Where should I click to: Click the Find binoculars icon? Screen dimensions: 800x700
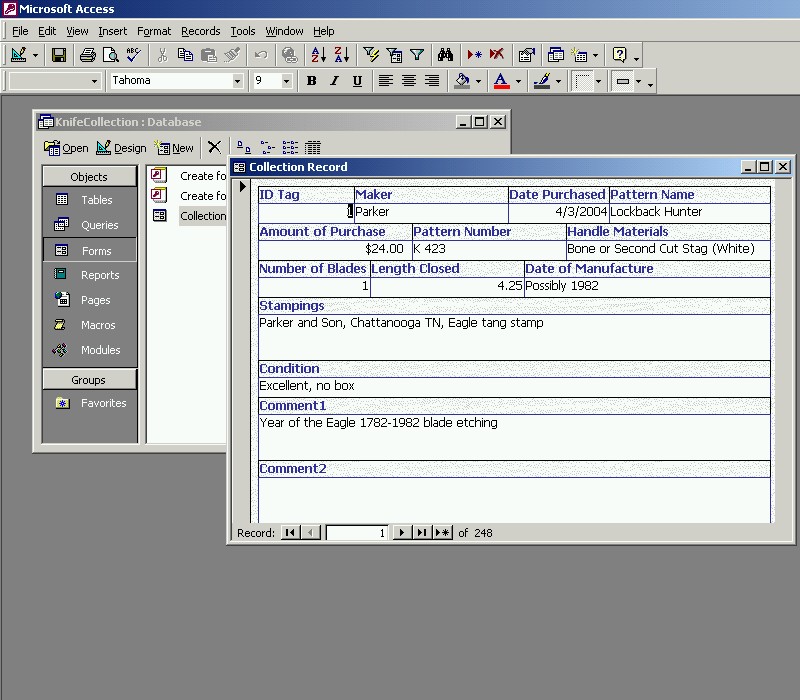pyautogui.click(x=445, y=55)
